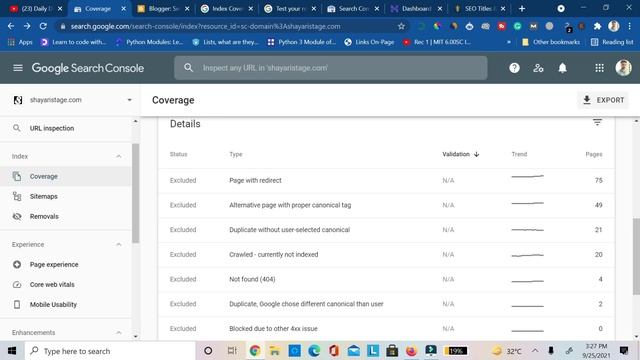Click the main page vertical scrollbar thumb
The image size is (640, 360).
[636, 256]
